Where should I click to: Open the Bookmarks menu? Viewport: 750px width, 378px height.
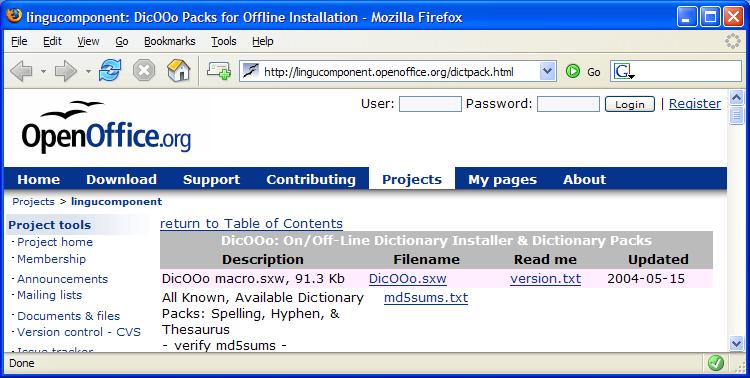click(170, 41)
